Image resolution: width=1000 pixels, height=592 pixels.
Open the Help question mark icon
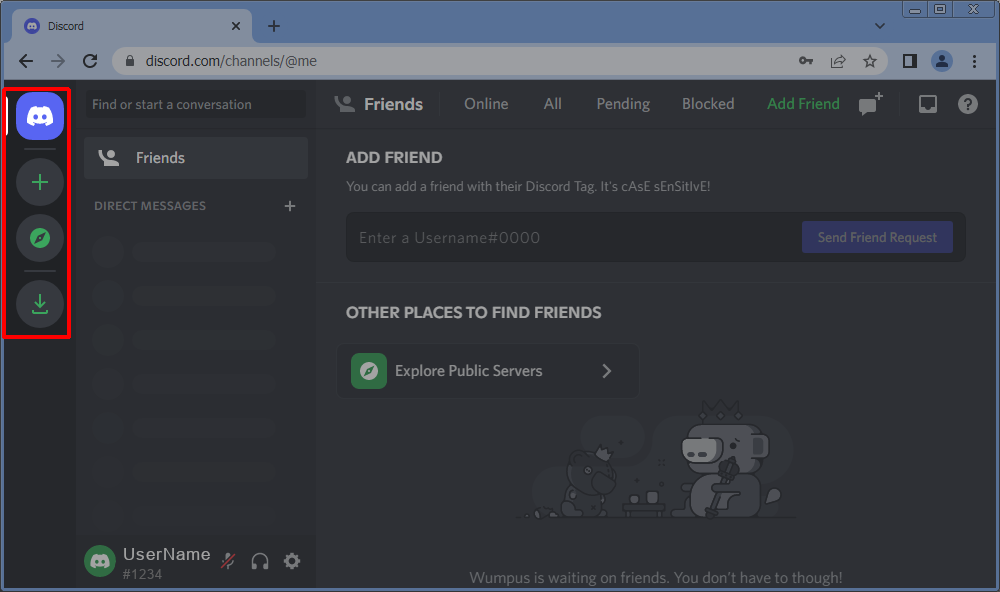[x=967, y=104]
